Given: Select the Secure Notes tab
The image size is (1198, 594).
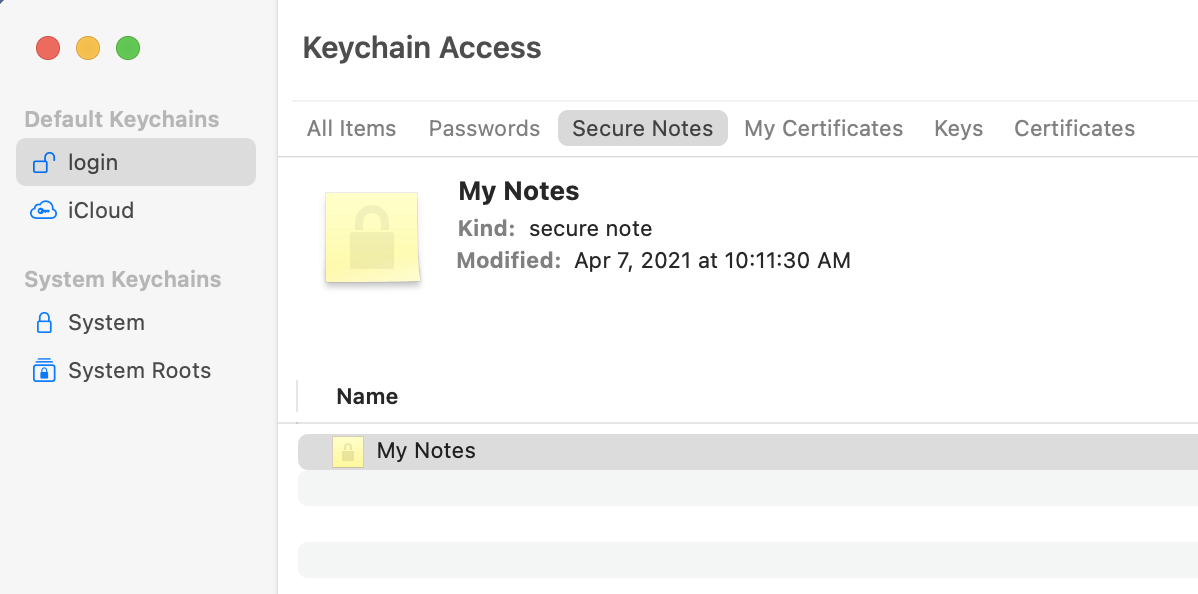Looking at the screenshot, I should coord(642,128).
